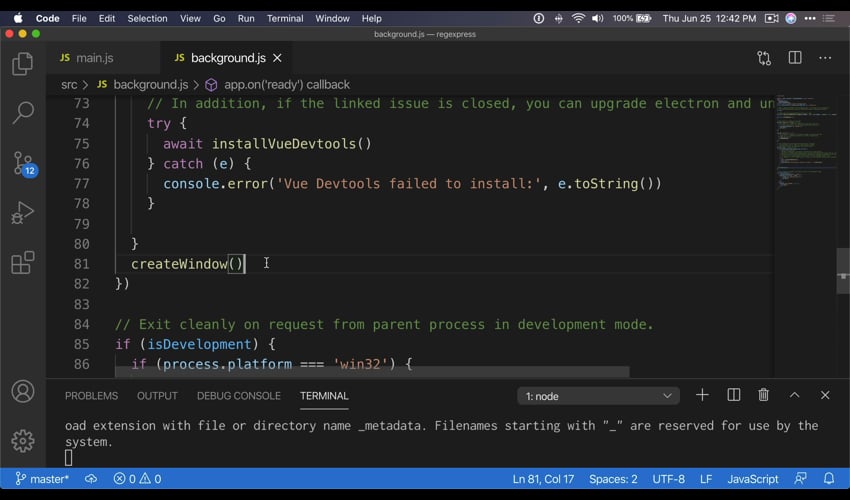The image size is (850, 500).
Task: Click the editor horizontal scrollbar
Action: point(372,372)
